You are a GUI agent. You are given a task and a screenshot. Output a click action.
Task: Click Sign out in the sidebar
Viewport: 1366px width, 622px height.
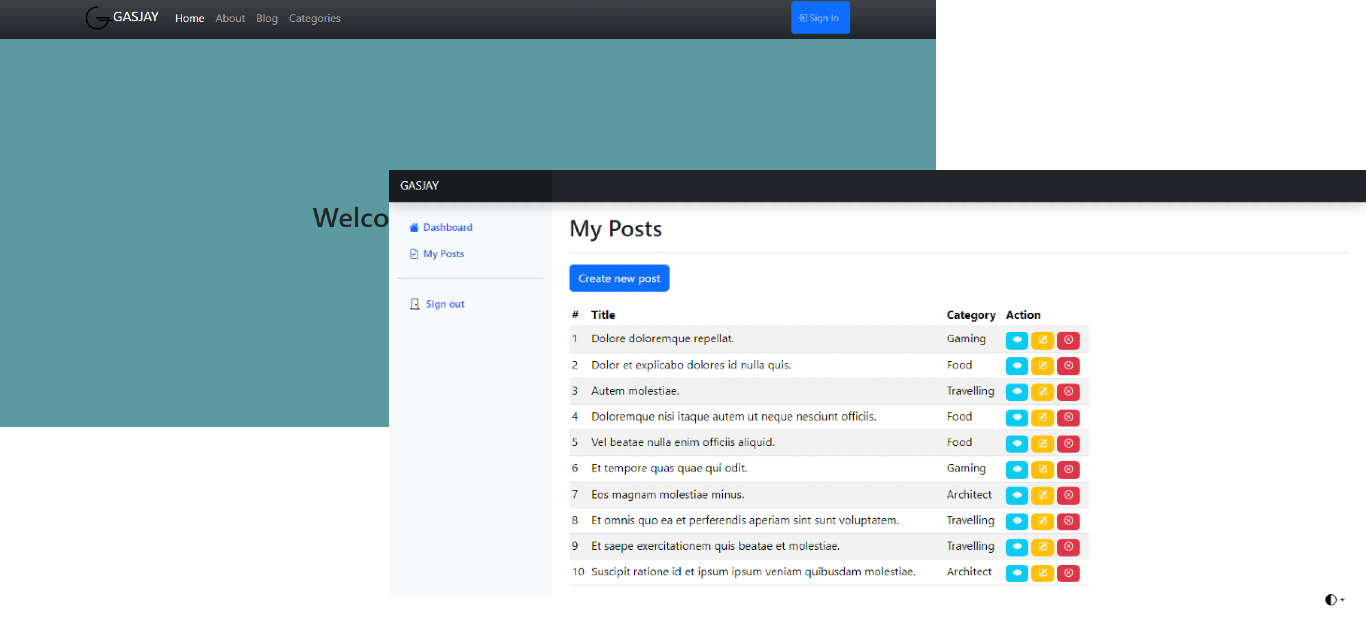444,304
